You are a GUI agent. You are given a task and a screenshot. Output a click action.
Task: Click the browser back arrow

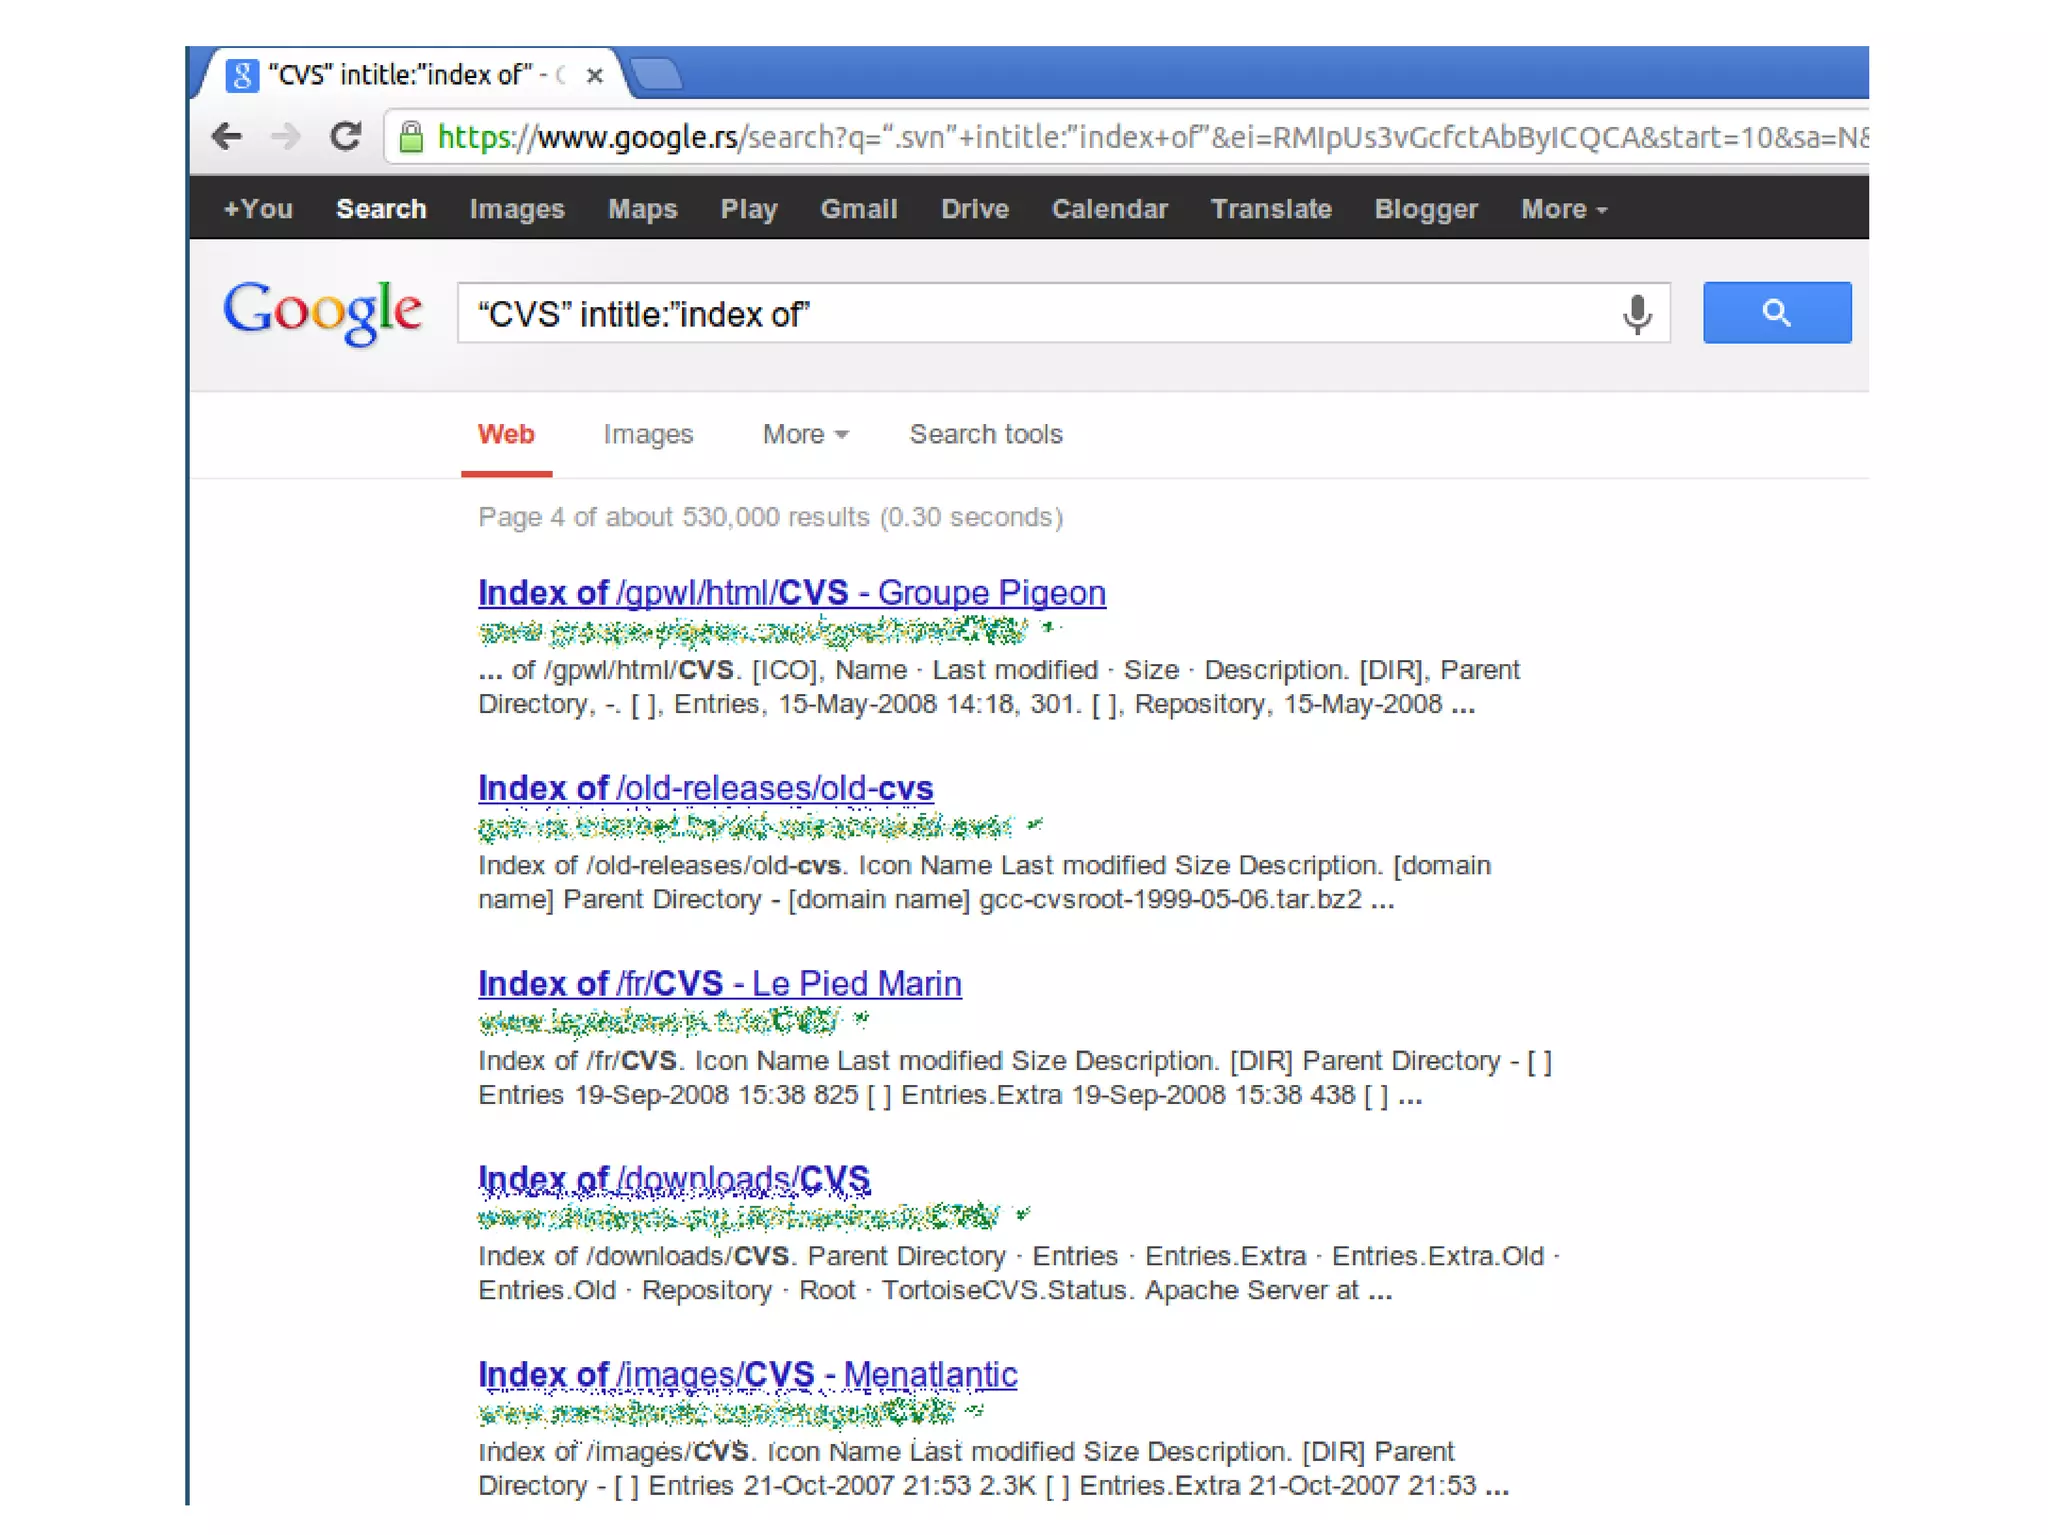click(228, 136)
